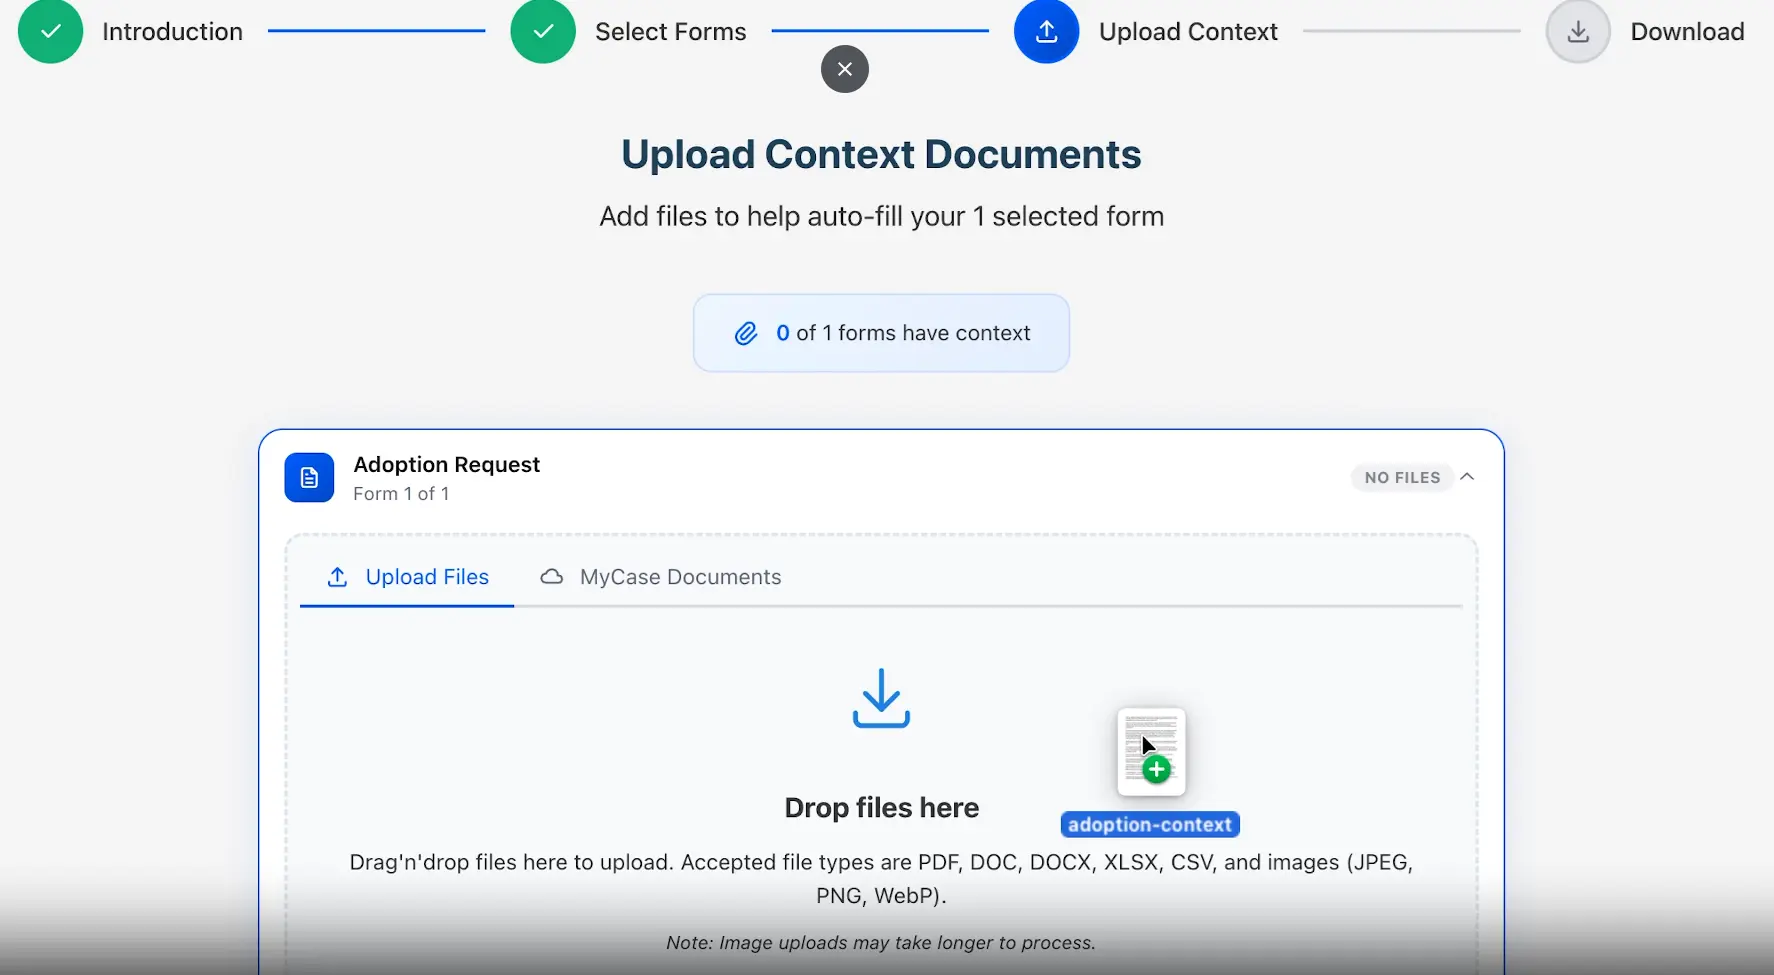Click the Select Forms step label
The height and width of the screenshot is (975, 1774).
(671, 31)
